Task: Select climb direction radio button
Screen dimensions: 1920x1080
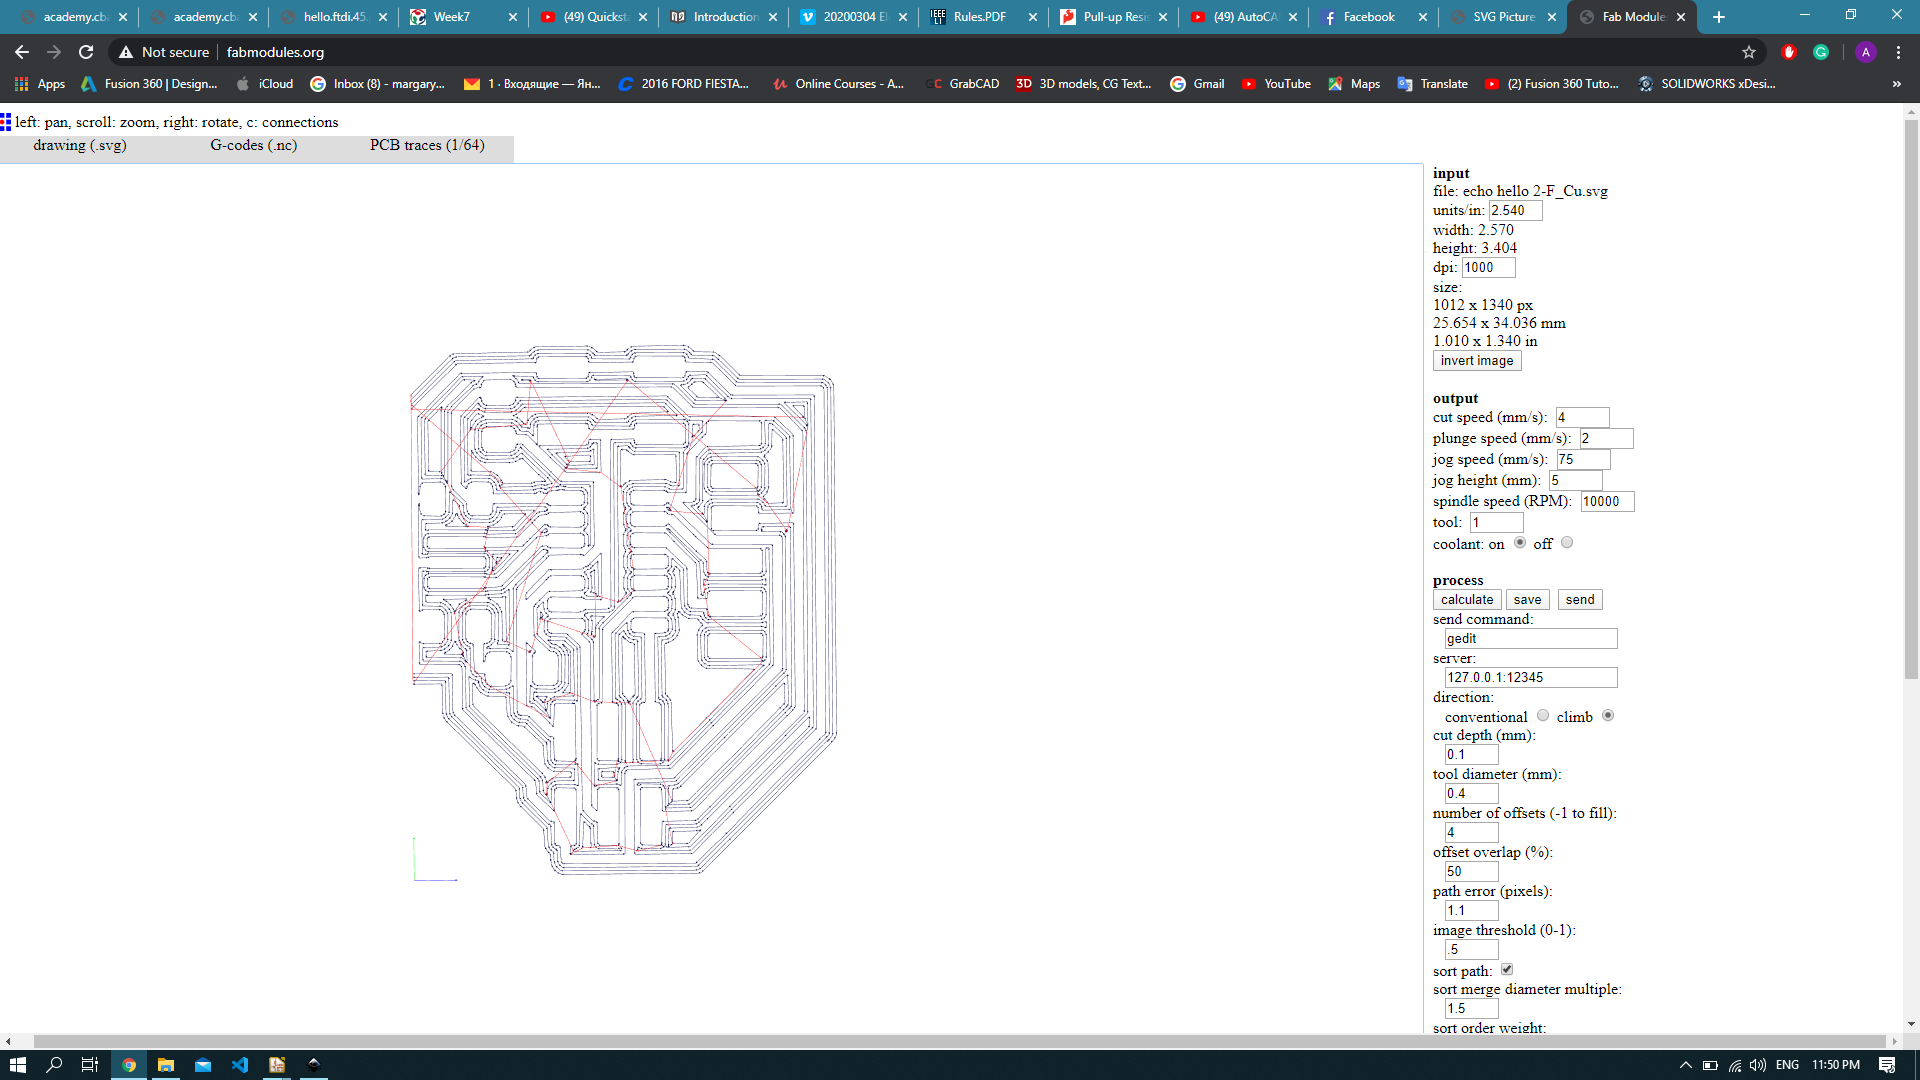Action: click(x=1608, y=716)
